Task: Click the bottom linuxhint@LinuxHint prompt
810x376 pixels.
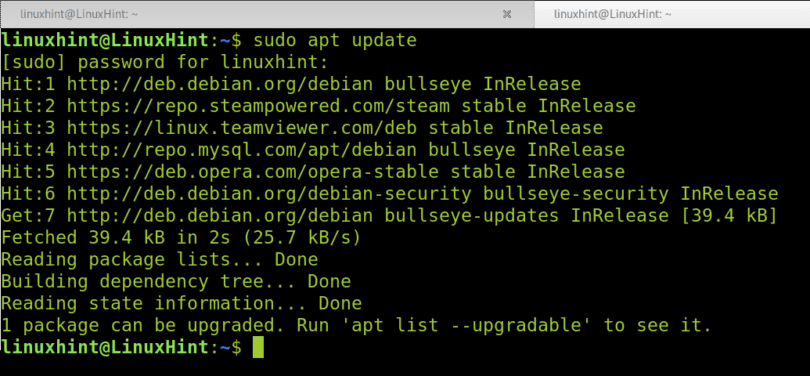Action: [x=121, y=347]
